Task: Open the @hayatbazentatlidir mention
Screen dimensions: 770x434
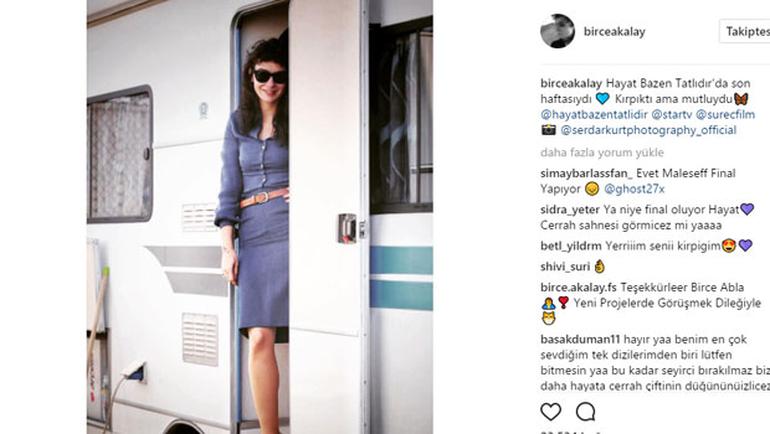Action: click(x=594, y=114)
